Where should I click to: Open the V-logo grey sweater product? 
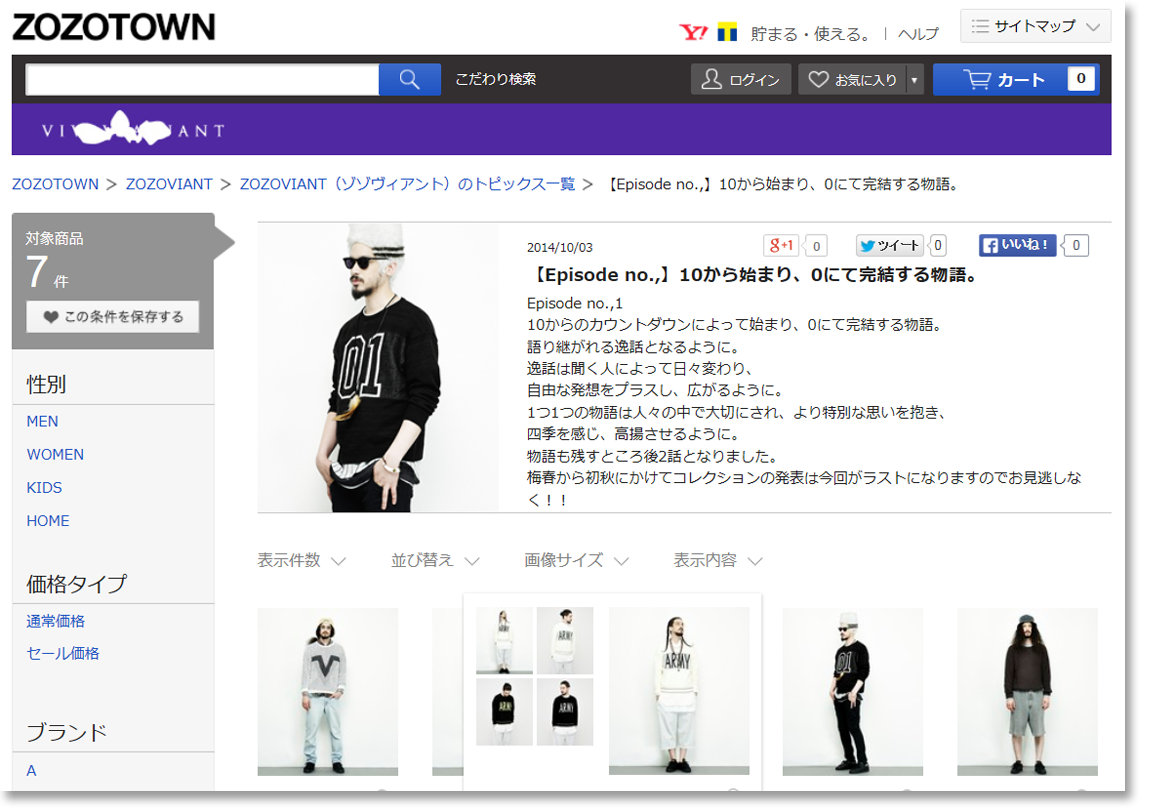[328, 692]
